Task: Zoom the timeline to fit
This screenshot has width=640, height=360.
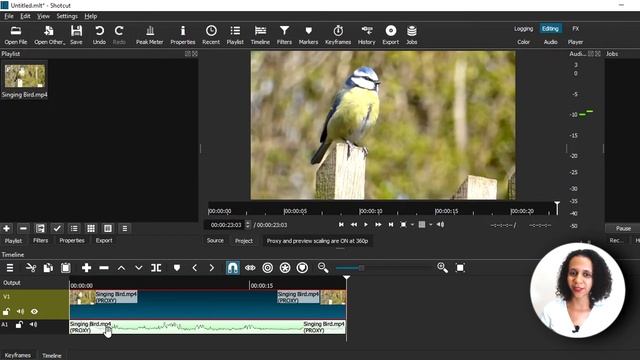Action: (460, 268)
